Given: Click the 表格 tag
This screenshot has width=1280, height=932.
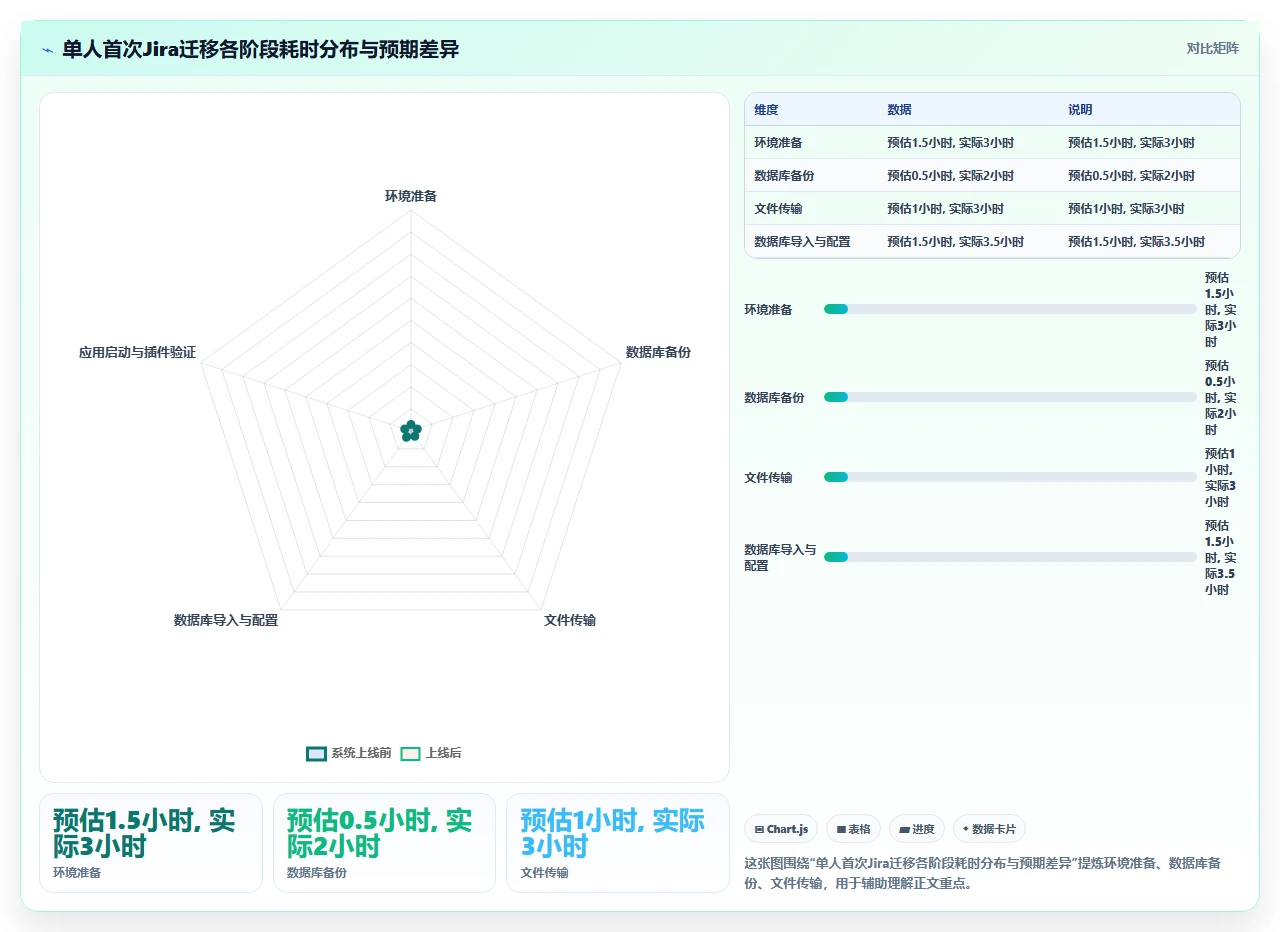Looking at the screenshot, I should click(853, 829).
